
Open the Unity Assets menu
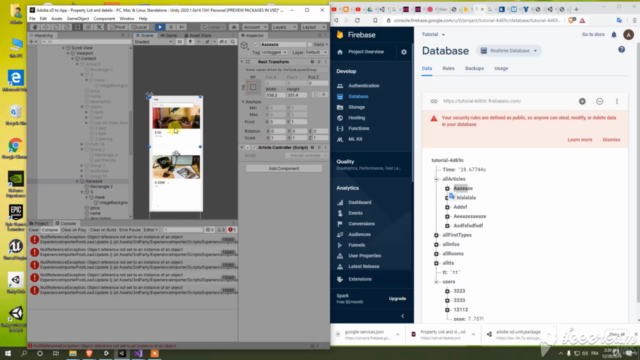[57, 18]
